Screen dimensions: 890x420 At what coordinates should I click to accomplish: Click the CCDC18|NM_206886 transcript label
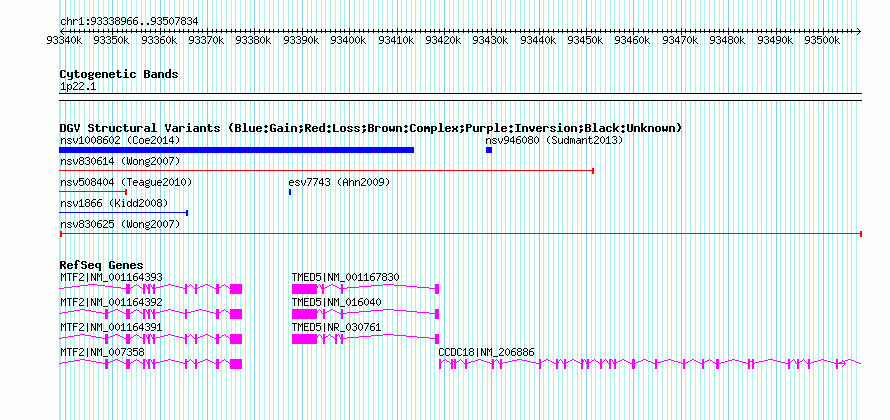[x=486, y=352]
